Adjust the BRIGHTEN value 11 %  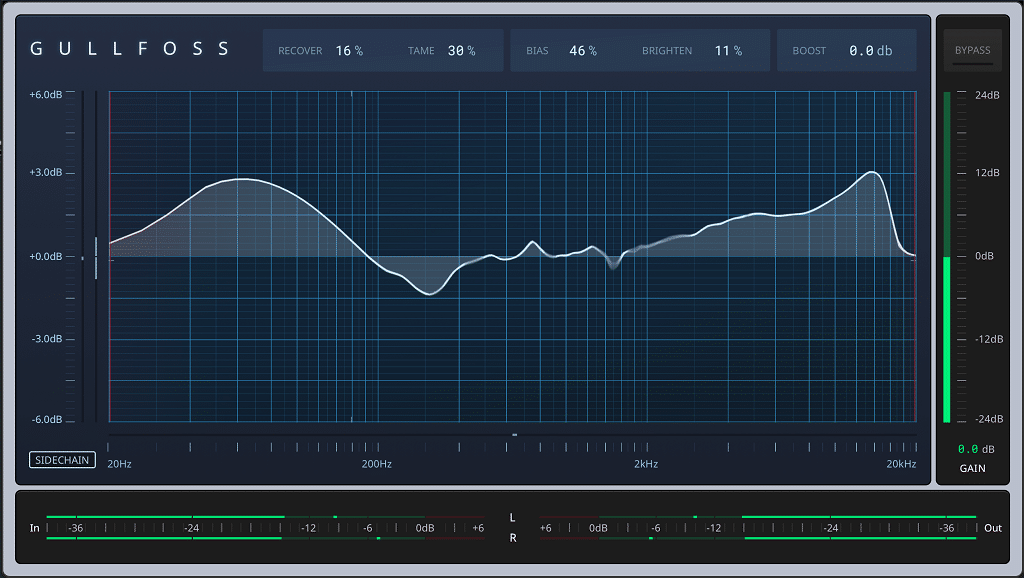tap(728, 50)
